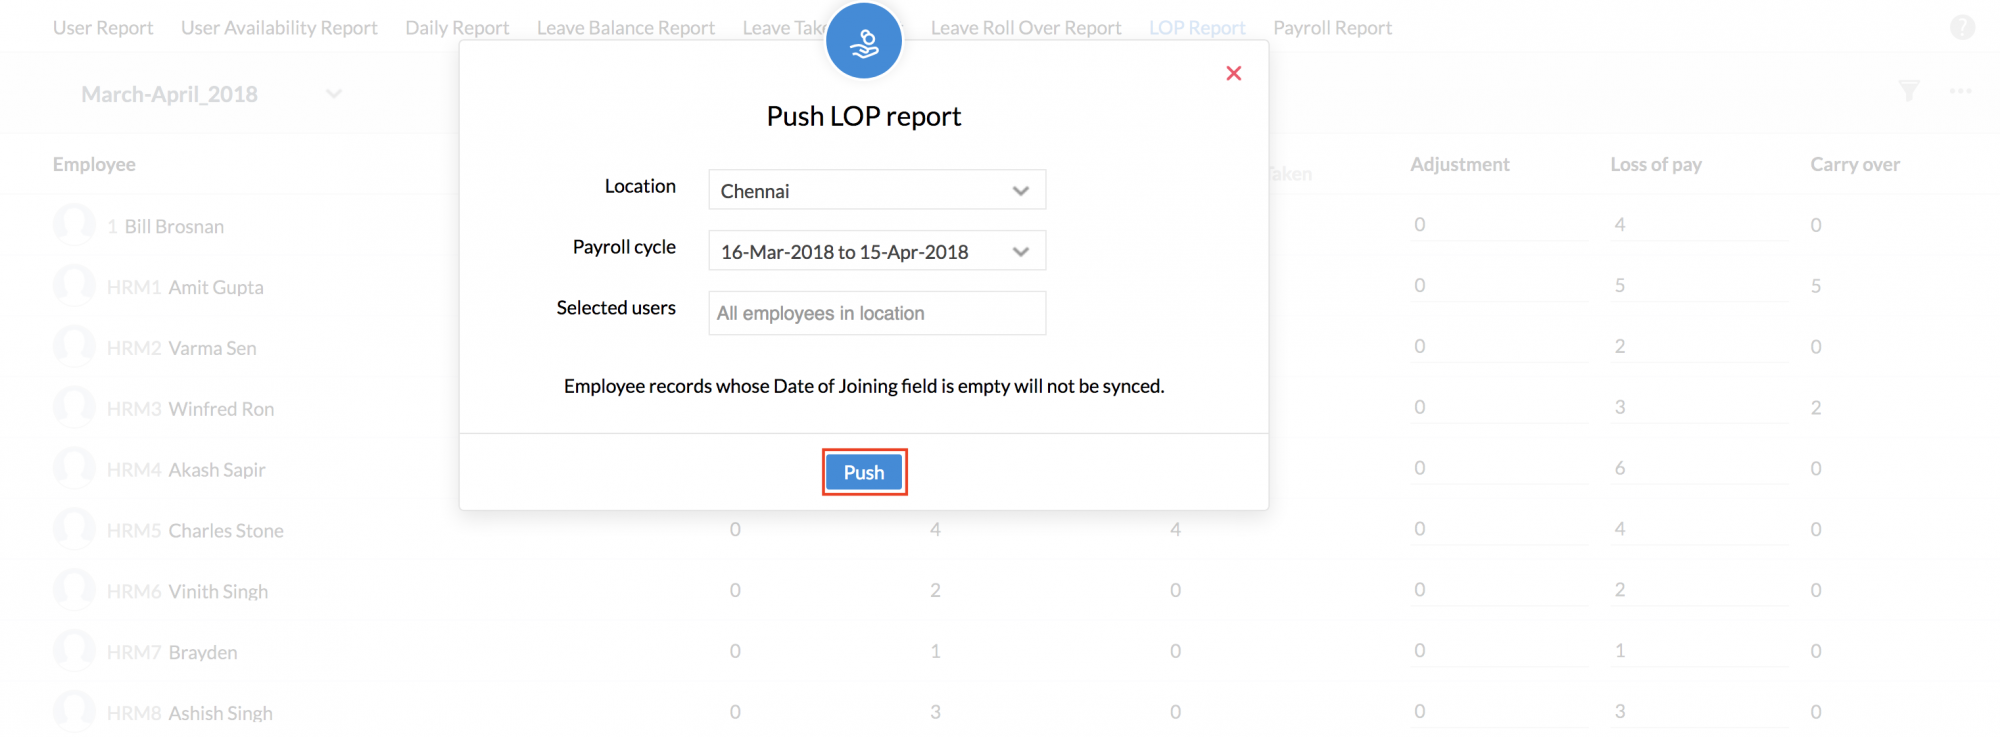This screenshot has height=737, width=2000.
Task: Click Amit Gupta's Loss of pay field
Action: click(x=1699, y=286)
